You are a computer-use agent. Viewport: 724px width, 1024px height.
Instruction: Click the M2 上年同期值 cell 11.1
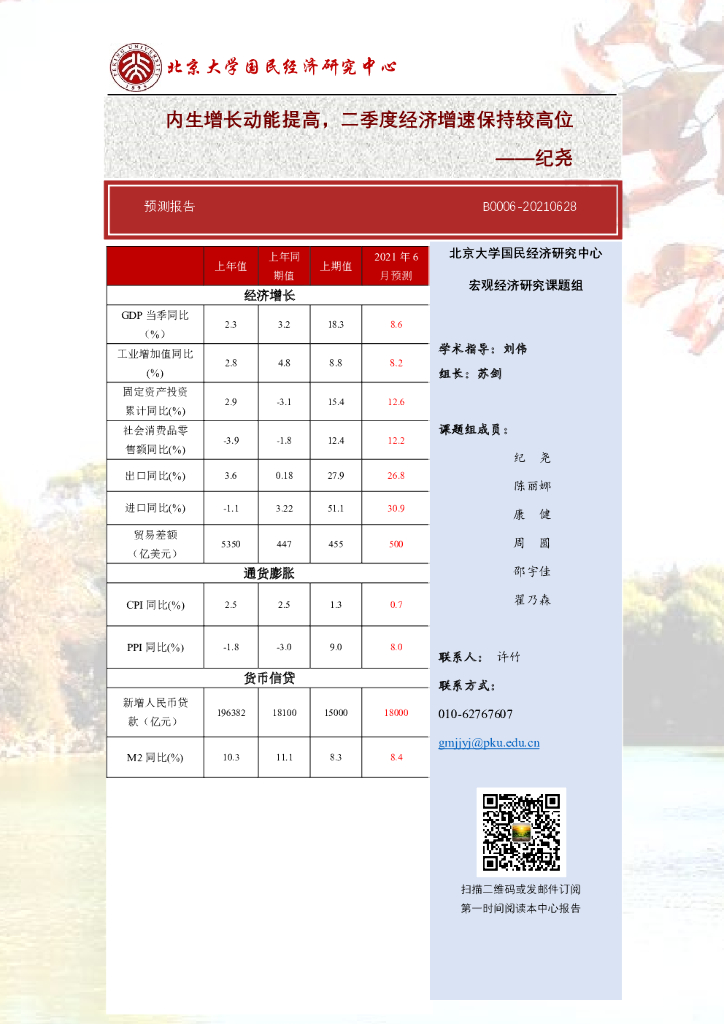click(284, 758)
